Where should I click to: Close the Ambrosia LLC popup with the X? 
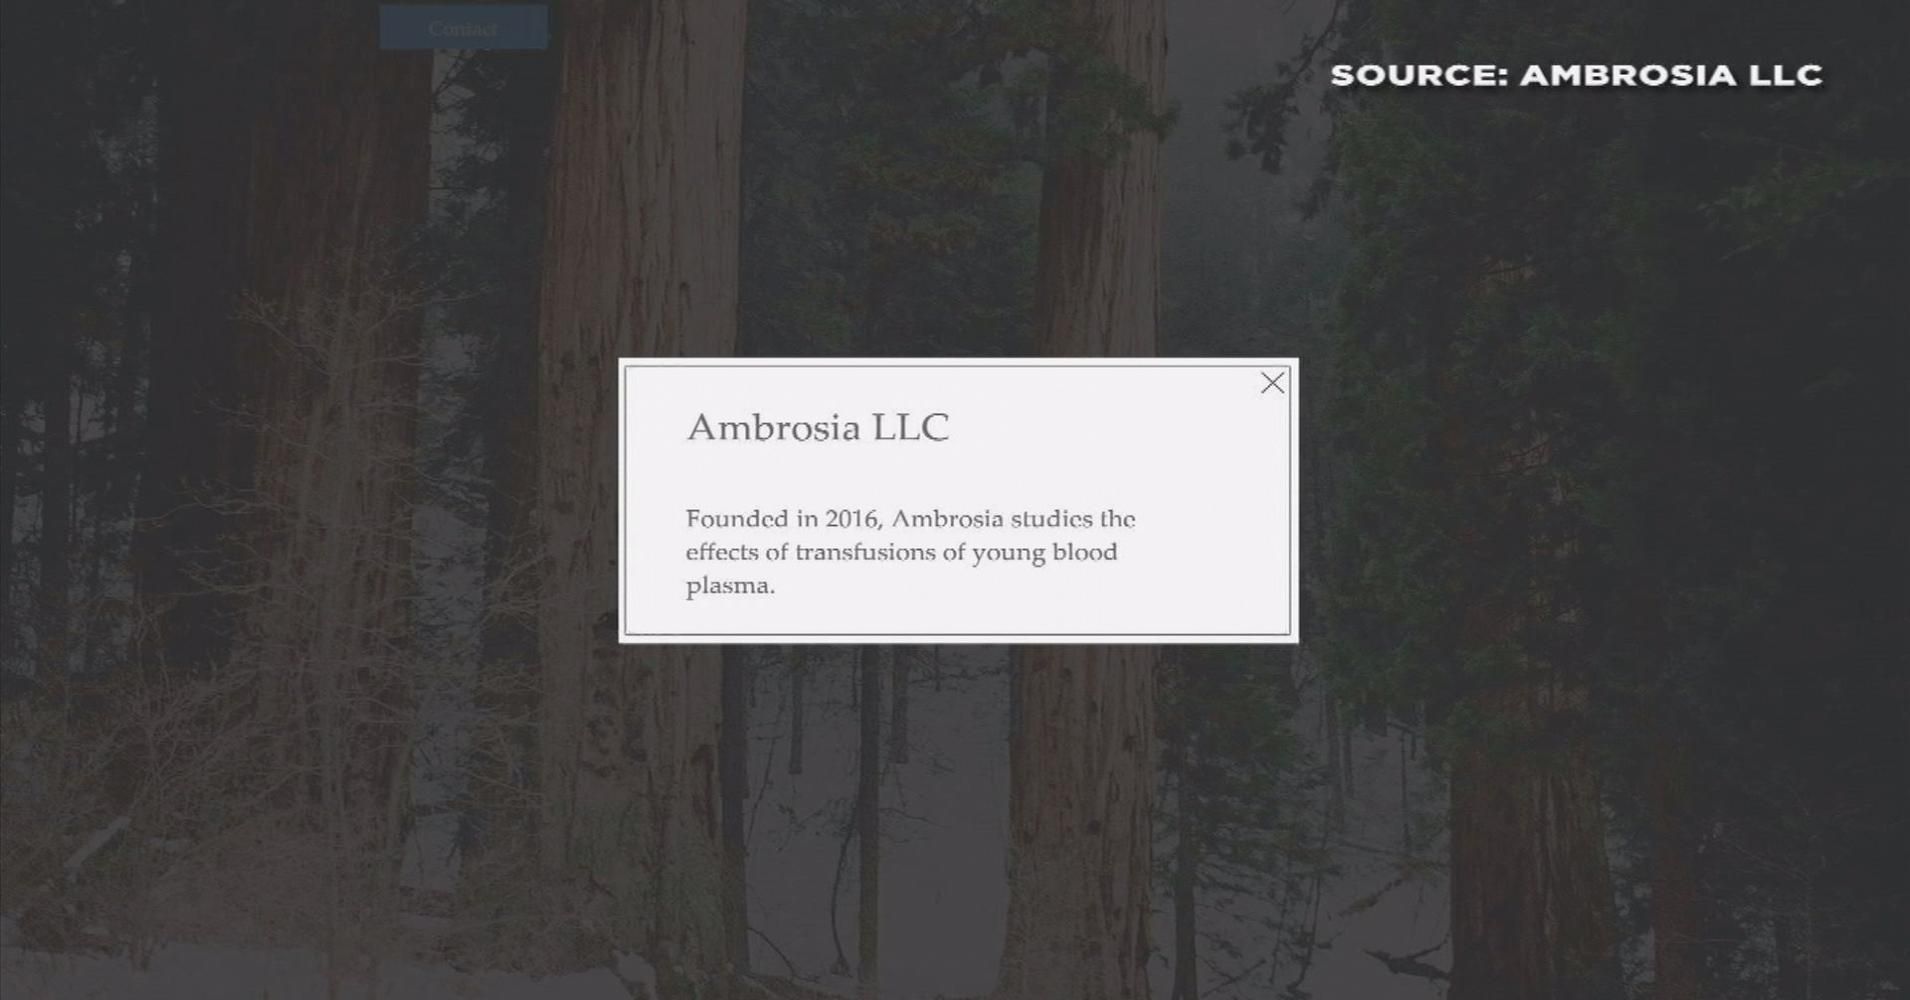1272,383
